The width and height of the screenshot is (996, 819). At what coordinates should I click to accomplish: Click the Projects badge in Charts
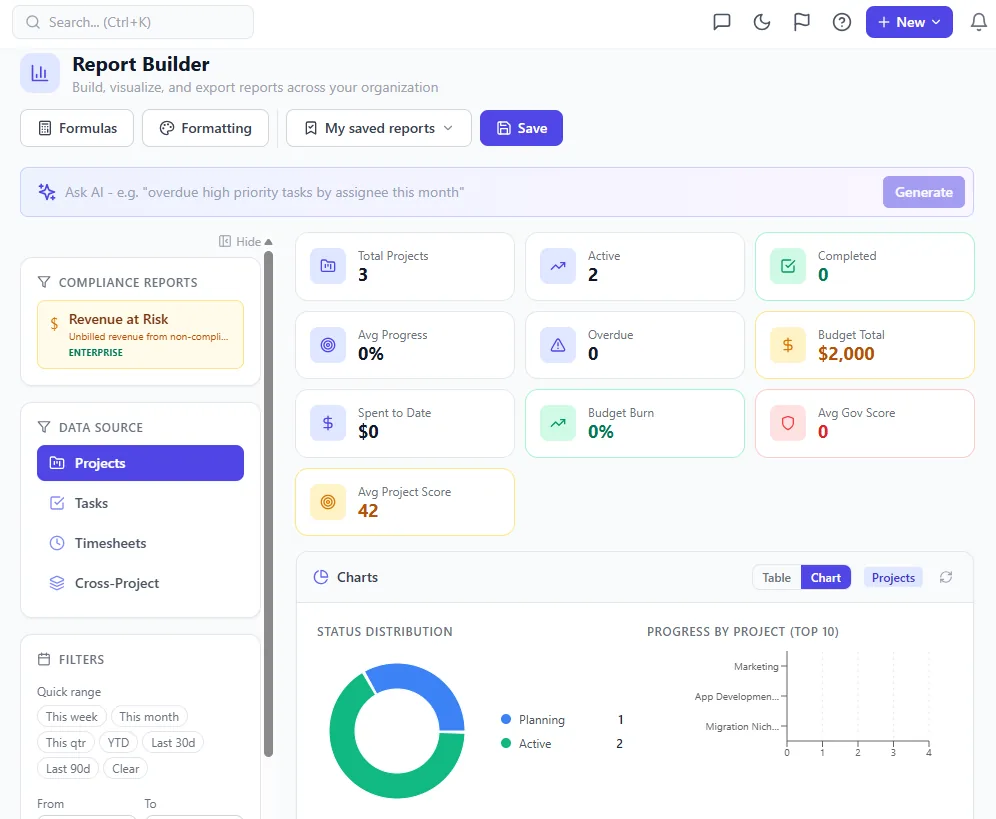point(893,578)
